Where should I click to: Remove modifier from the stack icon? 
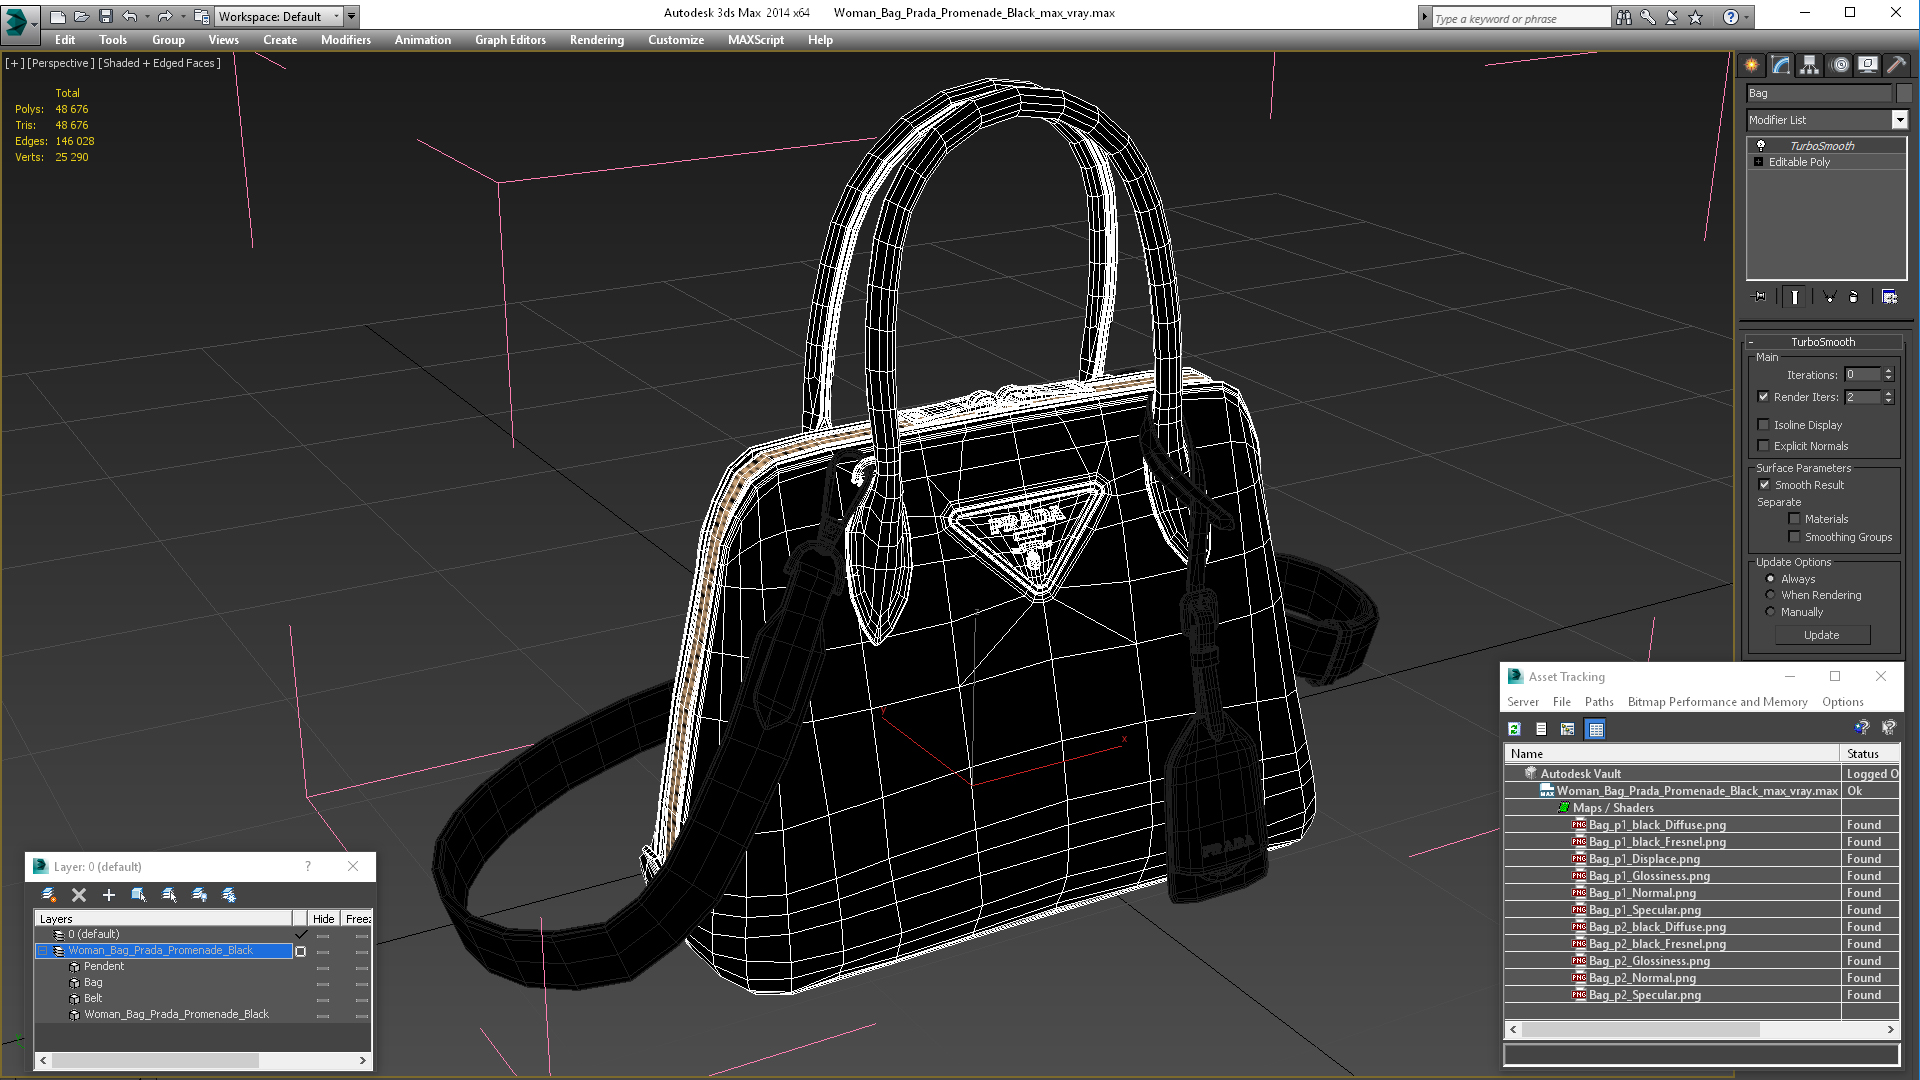(1853, 297)
